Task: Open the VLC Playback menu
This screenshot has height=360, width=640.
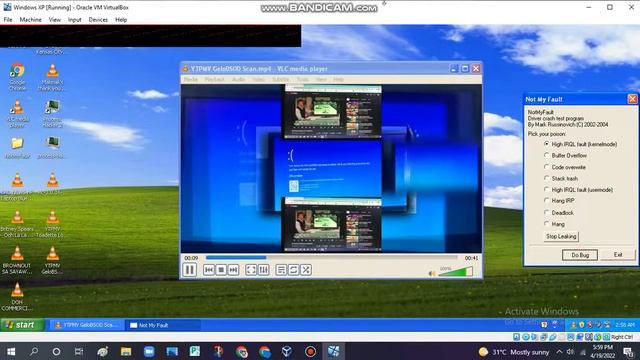Action: coord(214,79)
